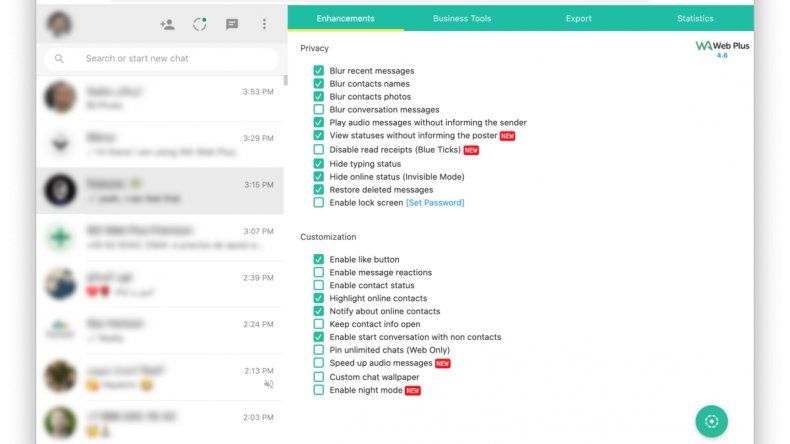Open the chat from 3:07 PM
790x444 pixels.
point(160,237)
